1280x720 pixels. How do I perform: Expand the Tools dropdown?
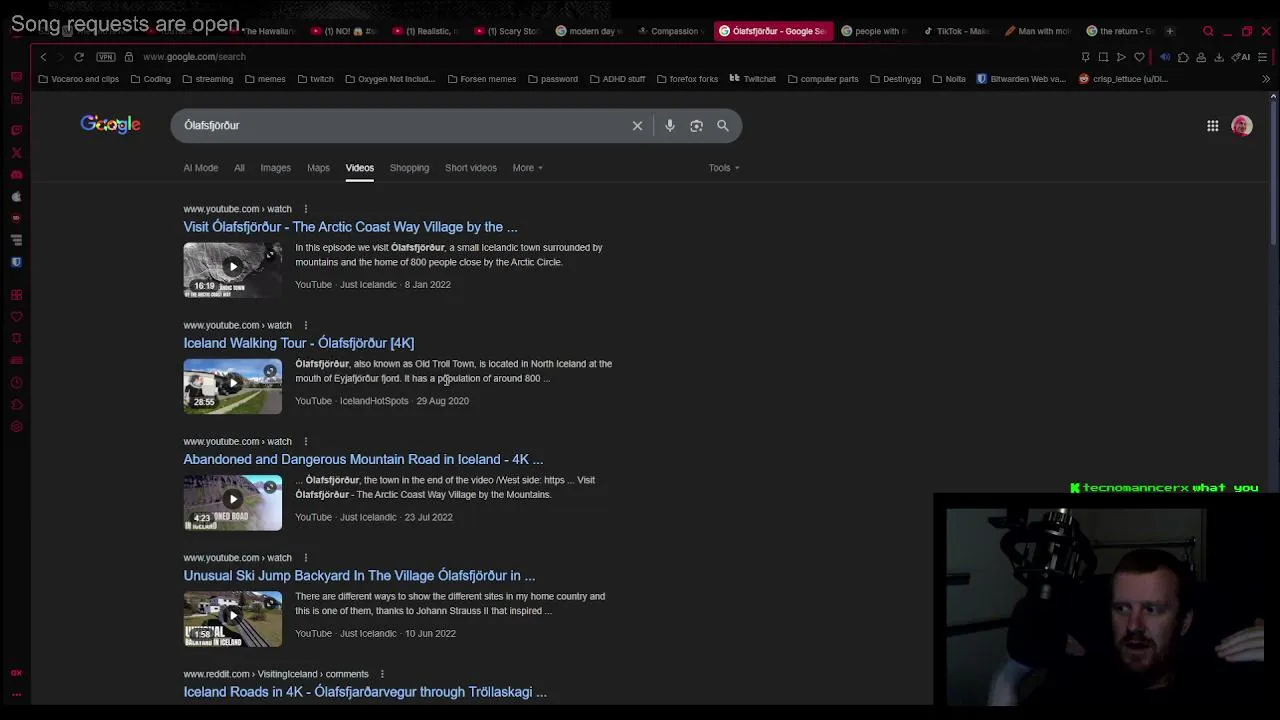point(724,168)
